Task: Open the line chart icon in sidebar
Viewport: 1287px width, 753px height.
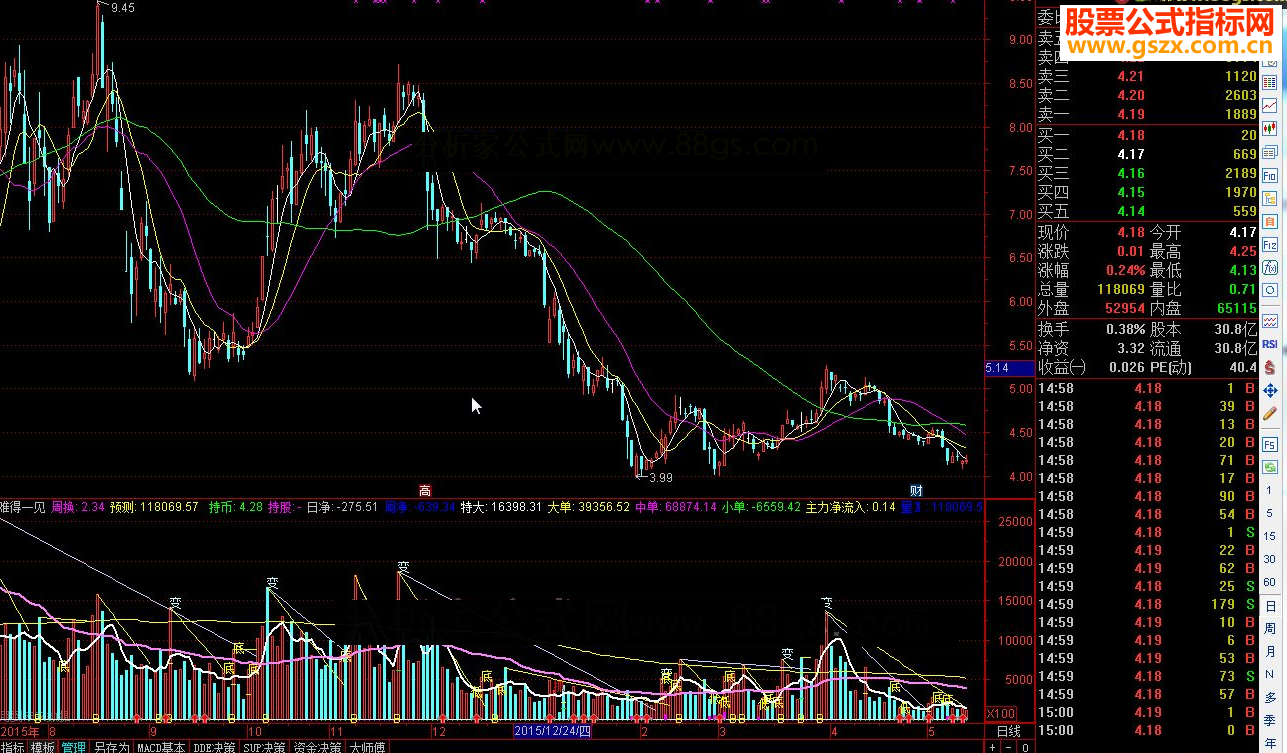Action: 1270,105
